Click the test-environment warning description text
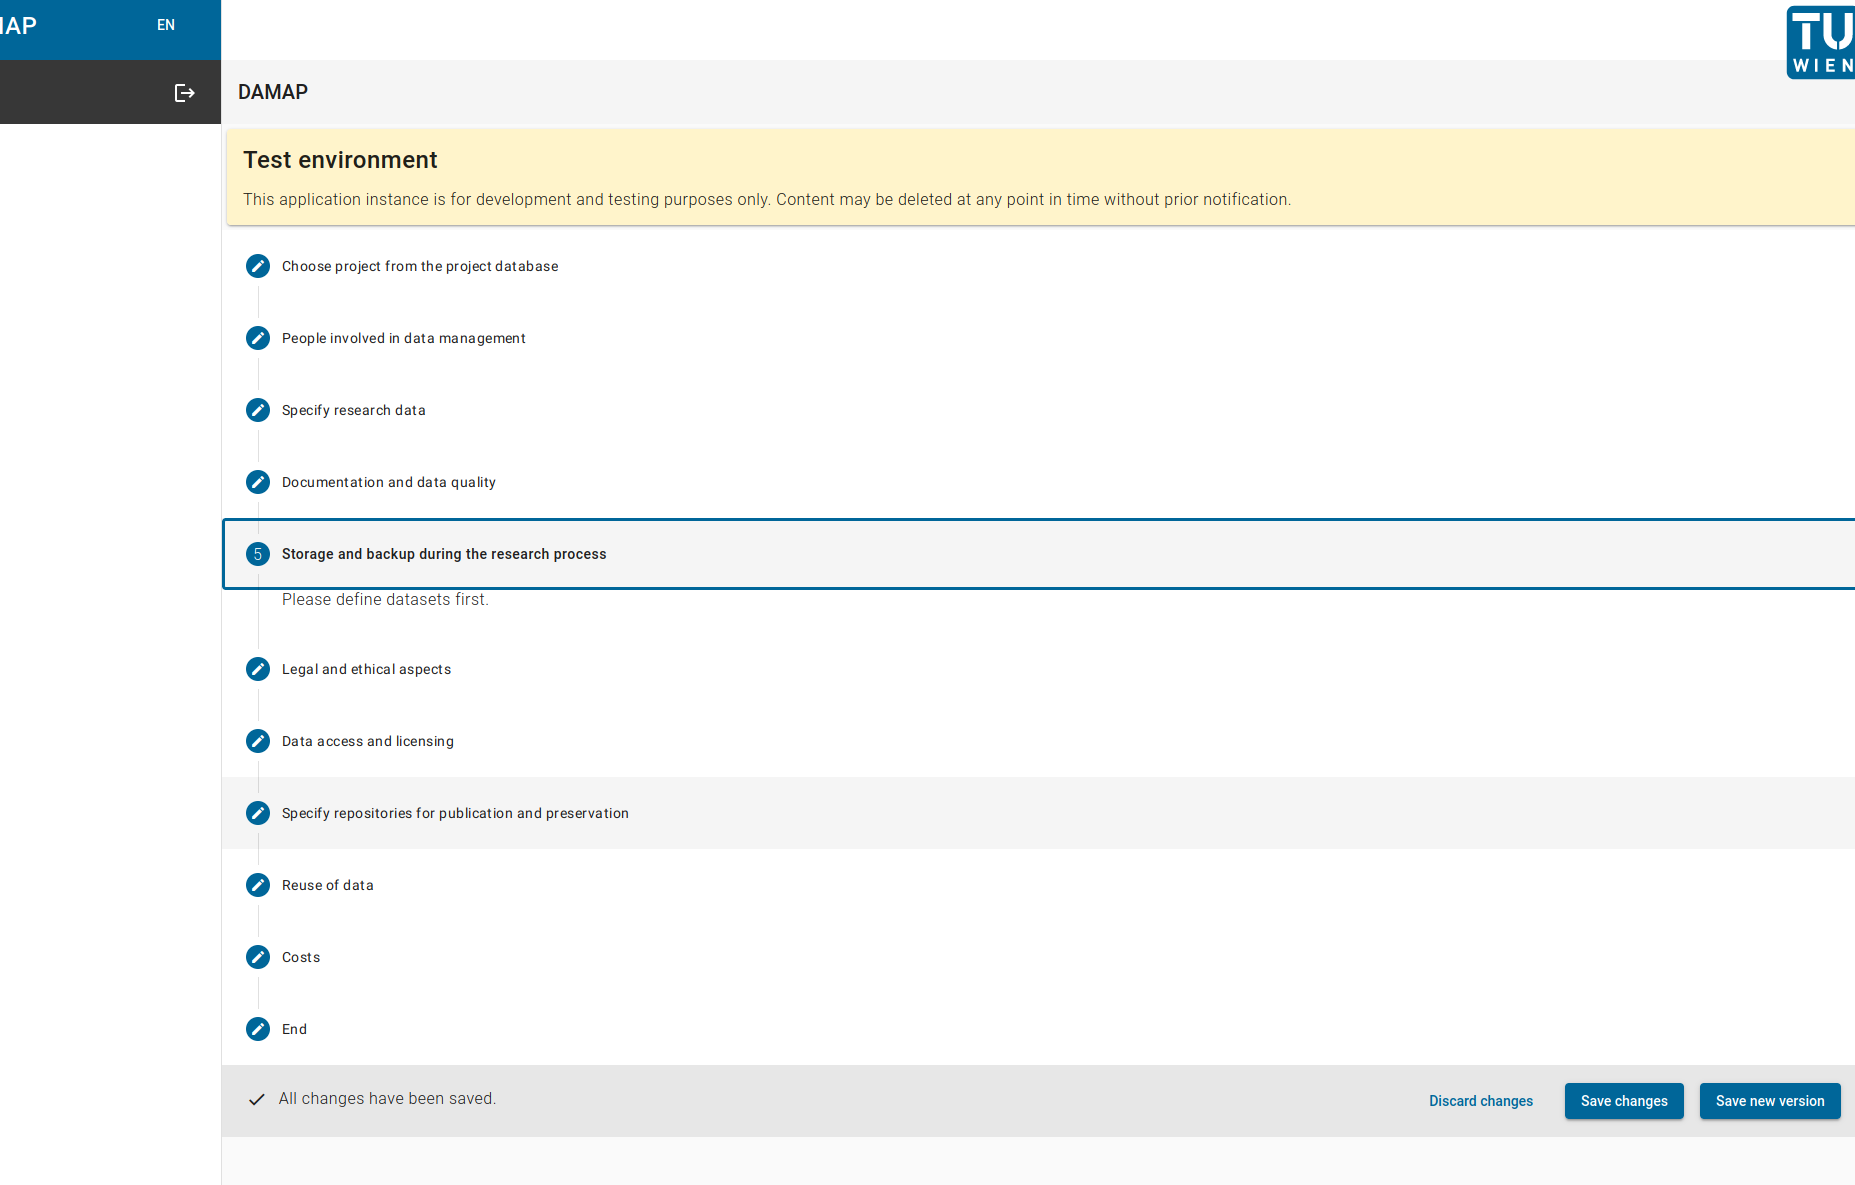The width and height of the screenshot is (1855, 1185). (767, 199)
